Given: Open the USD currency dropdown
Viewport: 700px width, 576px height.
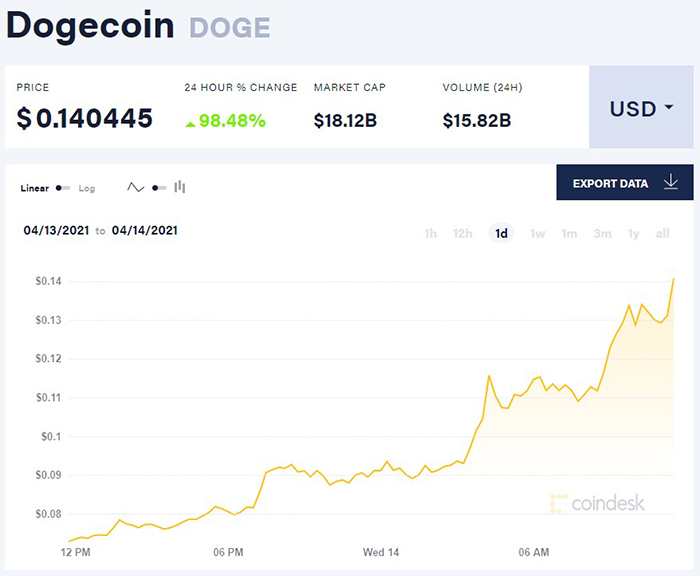Looking at the screenshot, I should click(x=641, y=108).
